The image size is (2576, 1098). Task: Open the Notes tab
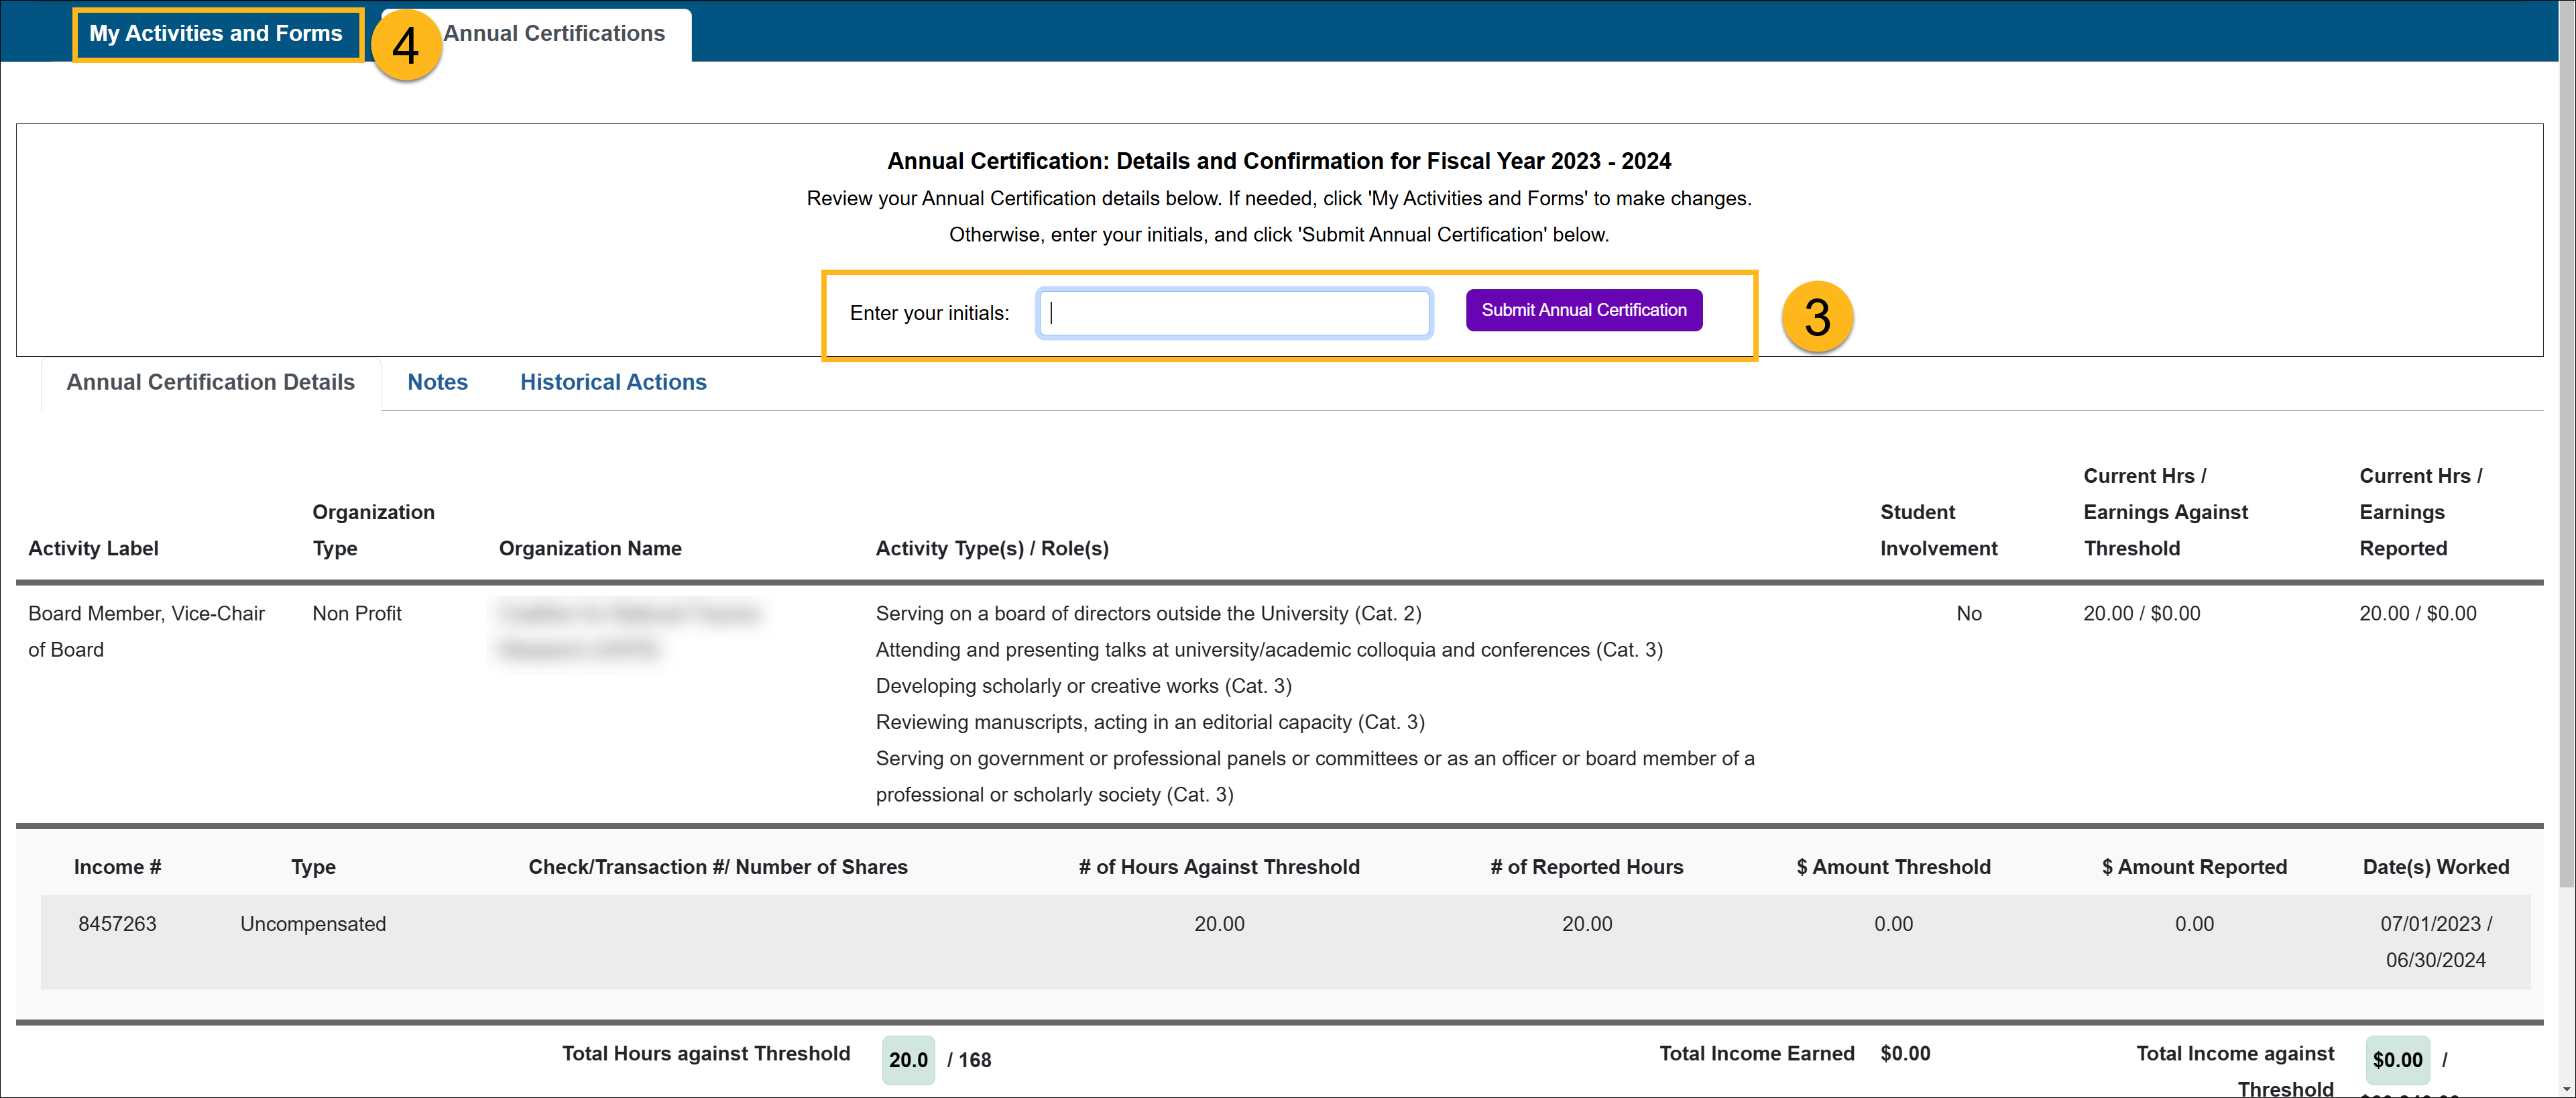point(437,382)
